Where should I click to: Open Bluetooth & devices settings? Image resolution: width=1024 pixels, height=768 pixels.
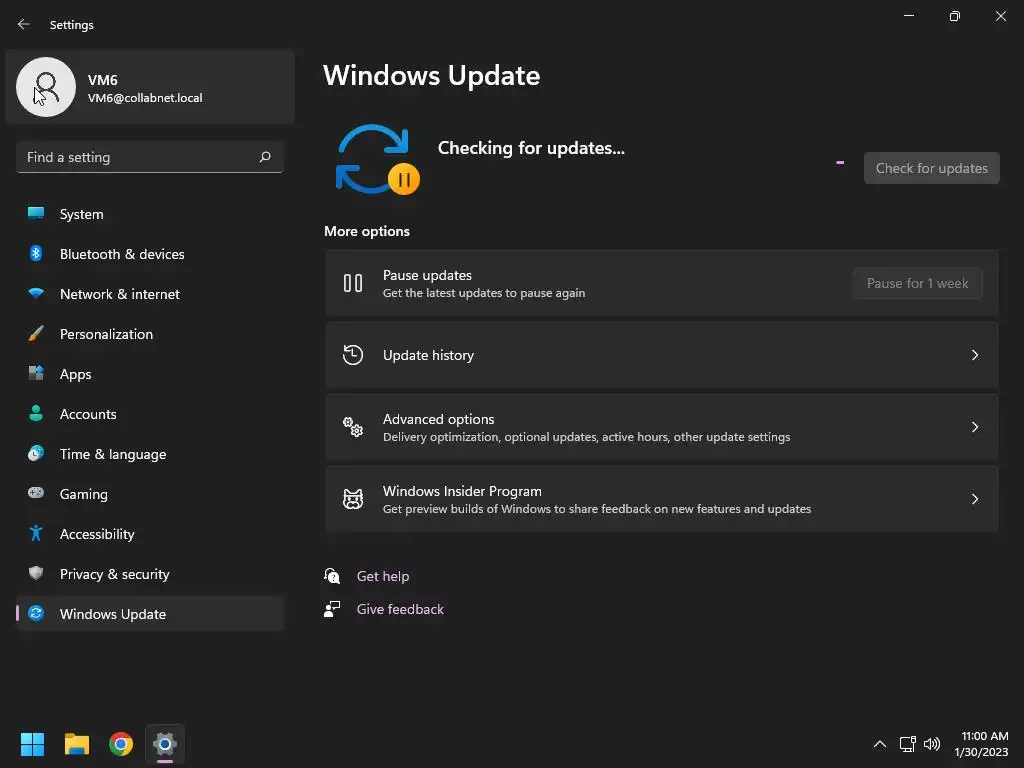[x=150, y=254]
